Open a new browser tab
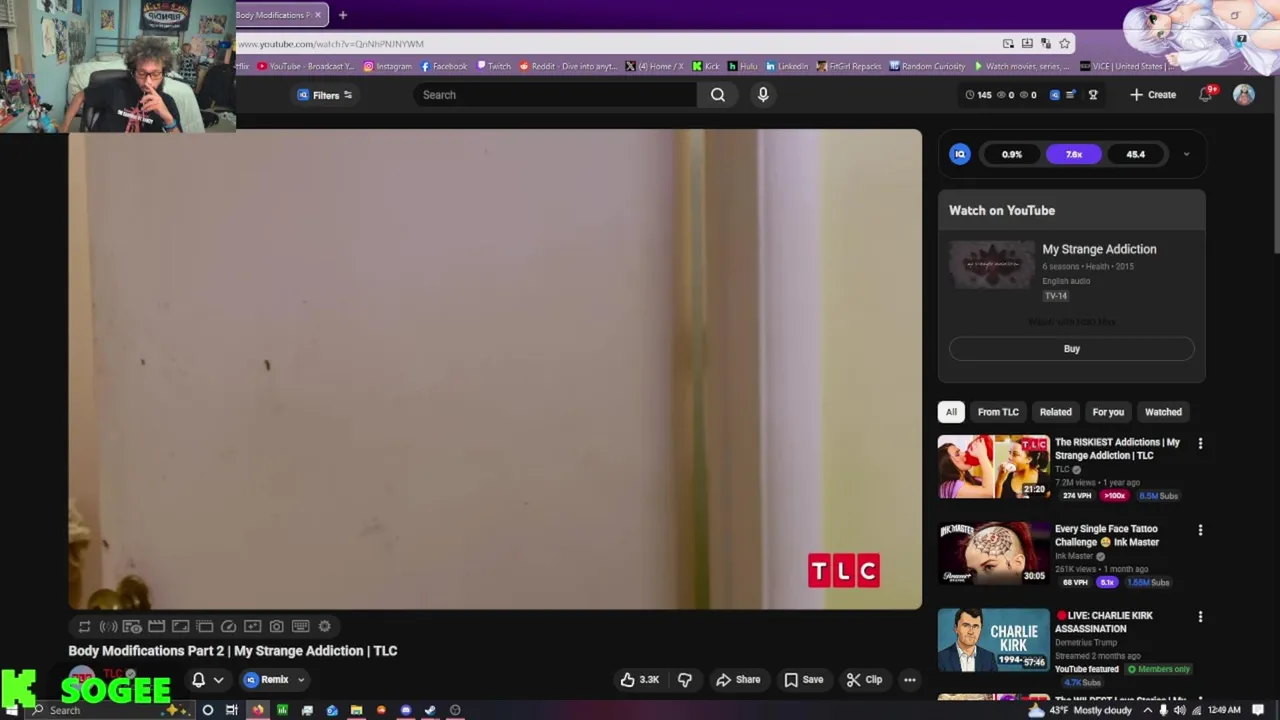The image size is (1280, 720). coord(342,15)
